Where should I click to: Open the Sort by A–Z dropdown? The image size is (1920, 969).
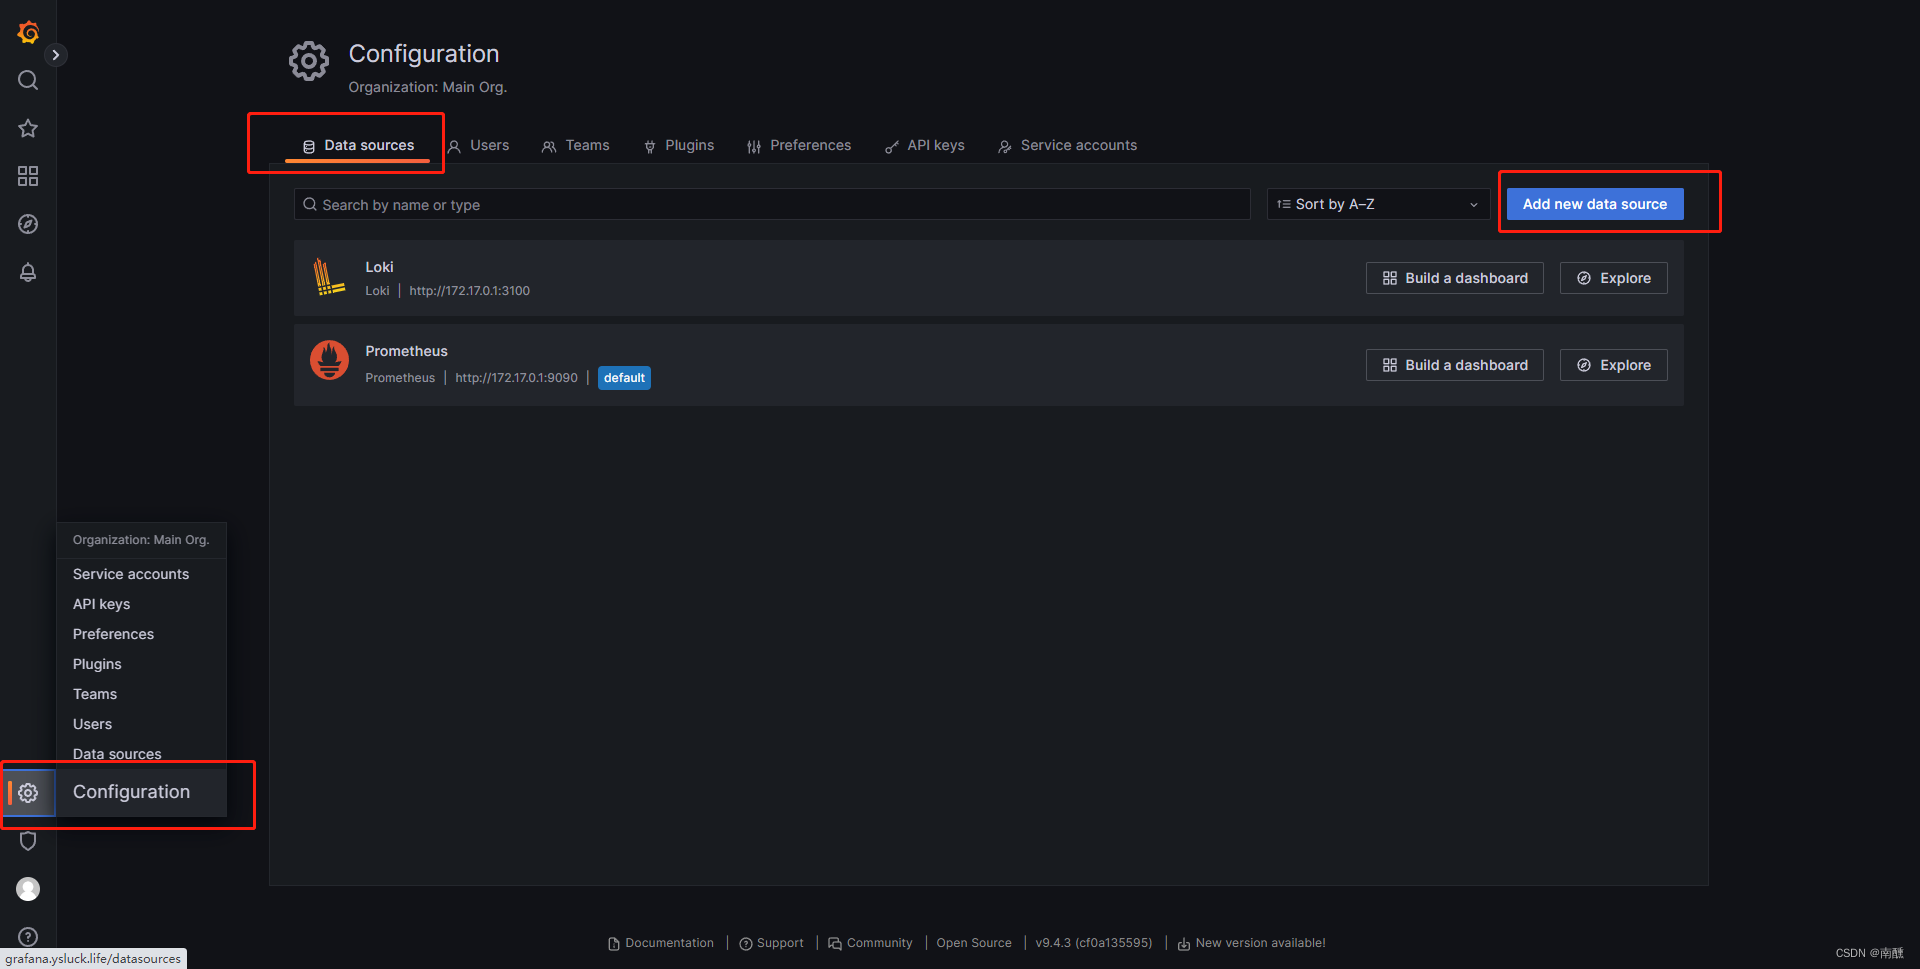(x=1378, y=204)
